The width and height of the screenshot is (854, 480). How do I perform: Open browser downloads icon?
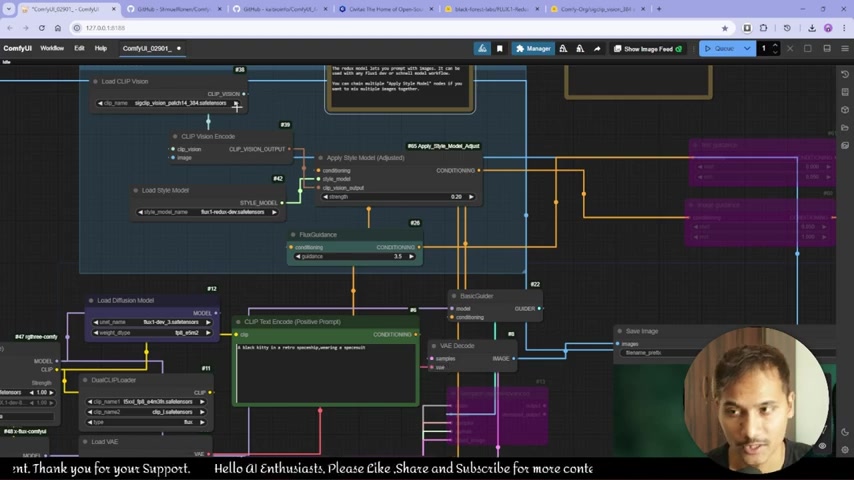pyautogui.click(x=812, y=28)
